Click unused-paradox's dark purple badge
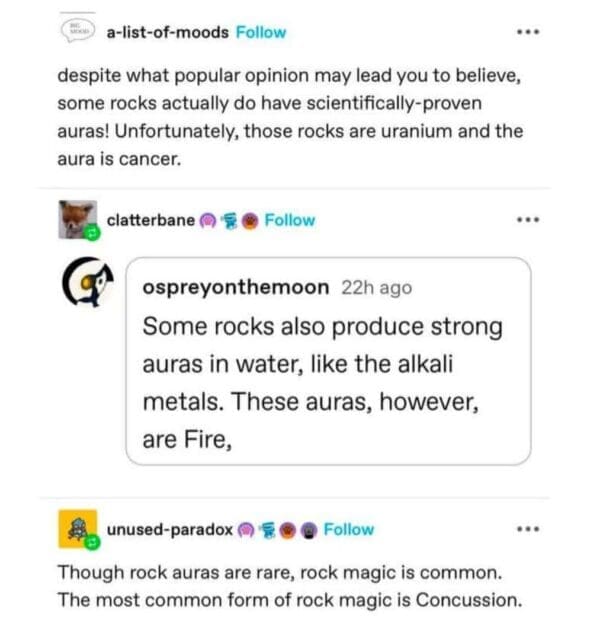The width and height of the screenshot is (600, 623). tap(308, 529)
